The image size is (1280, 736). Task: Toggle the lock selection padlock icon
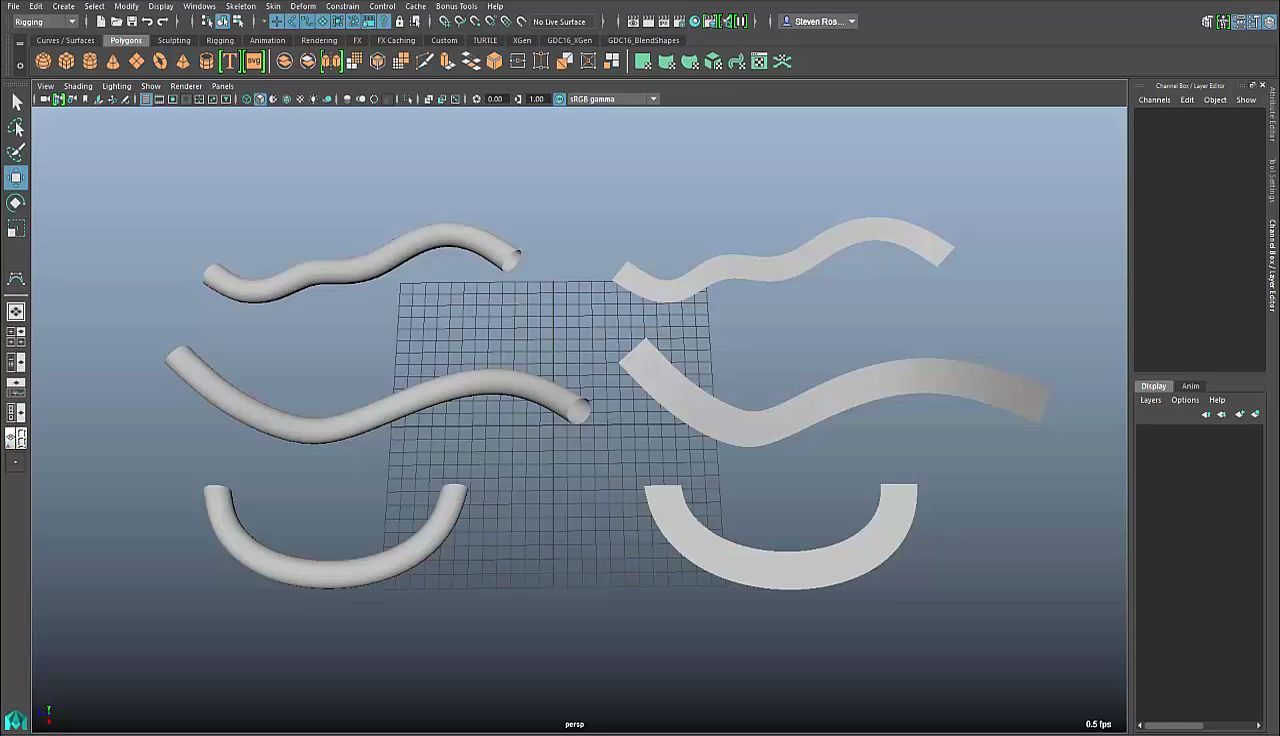point(399,21)
